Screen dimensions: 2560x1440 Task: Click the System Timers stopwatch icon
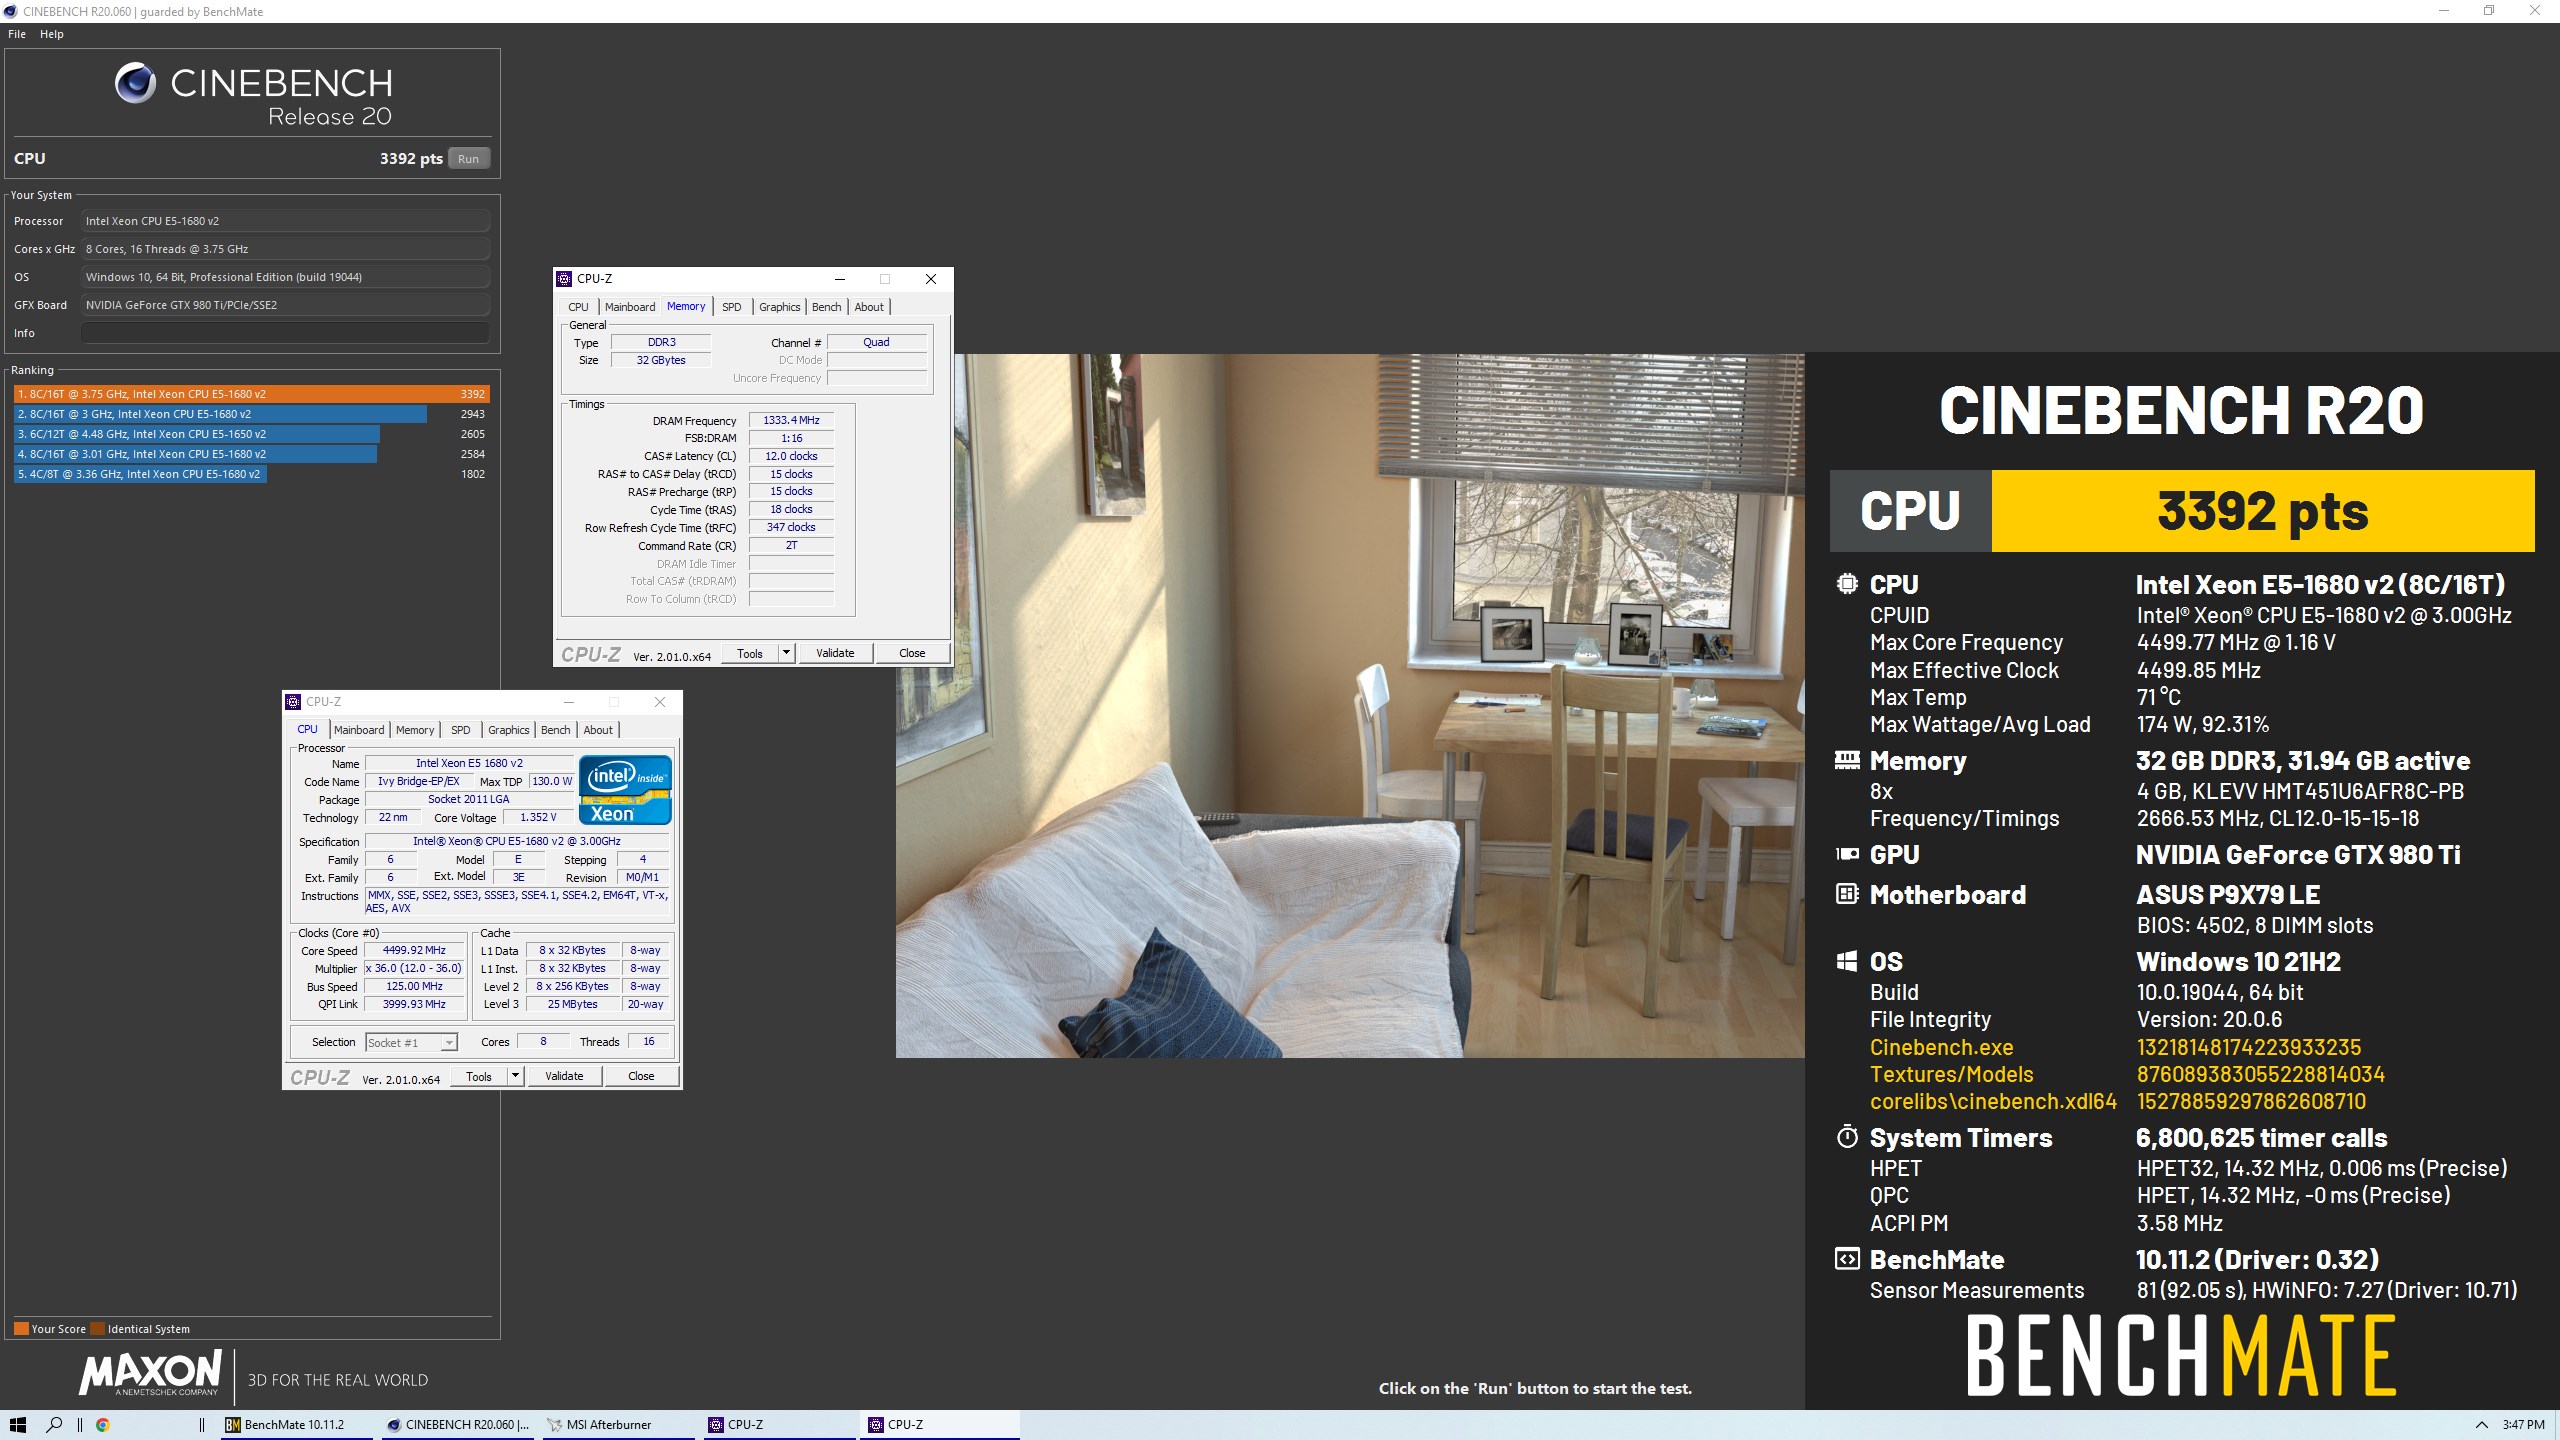[1847, 1137]
